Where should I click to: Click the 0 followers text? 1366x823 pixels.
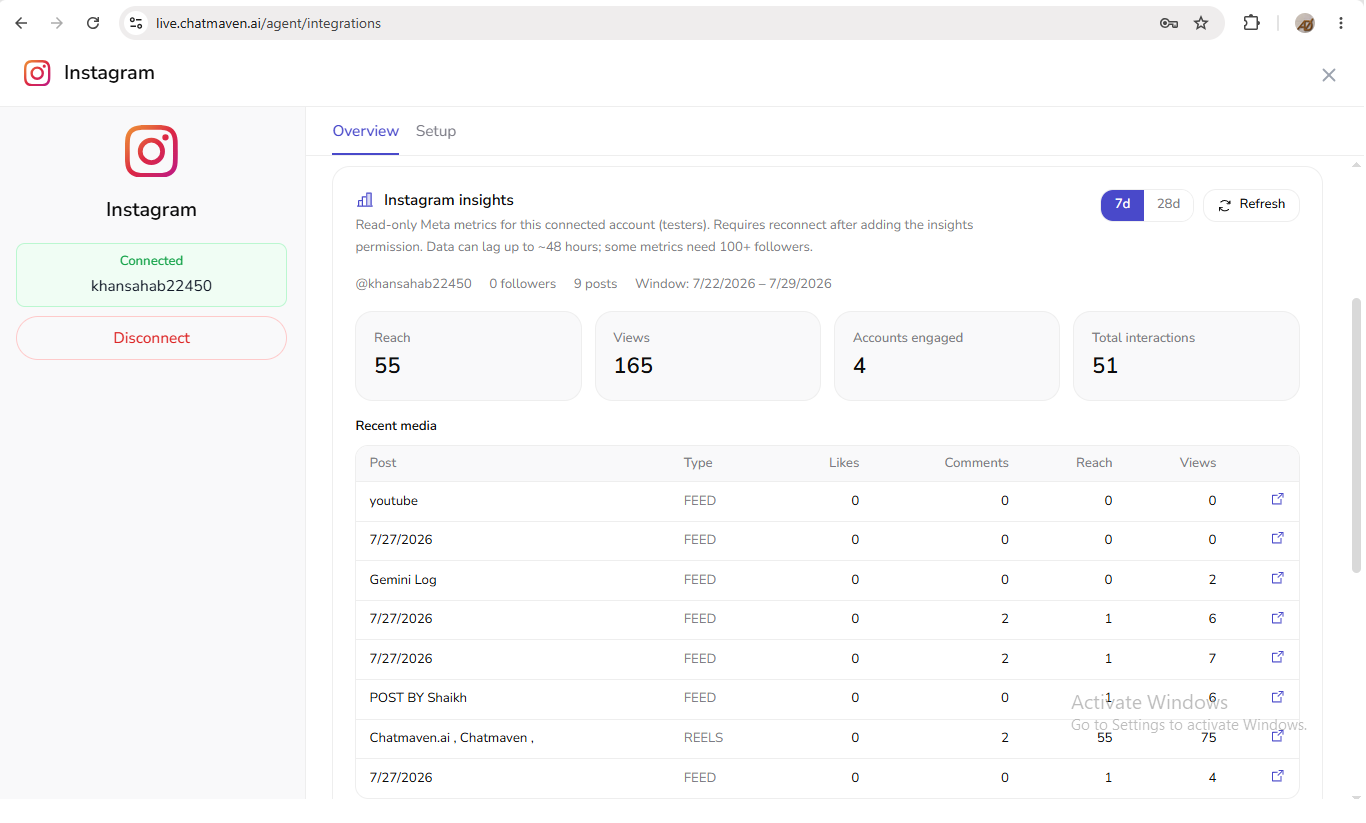tap(522, 284)
